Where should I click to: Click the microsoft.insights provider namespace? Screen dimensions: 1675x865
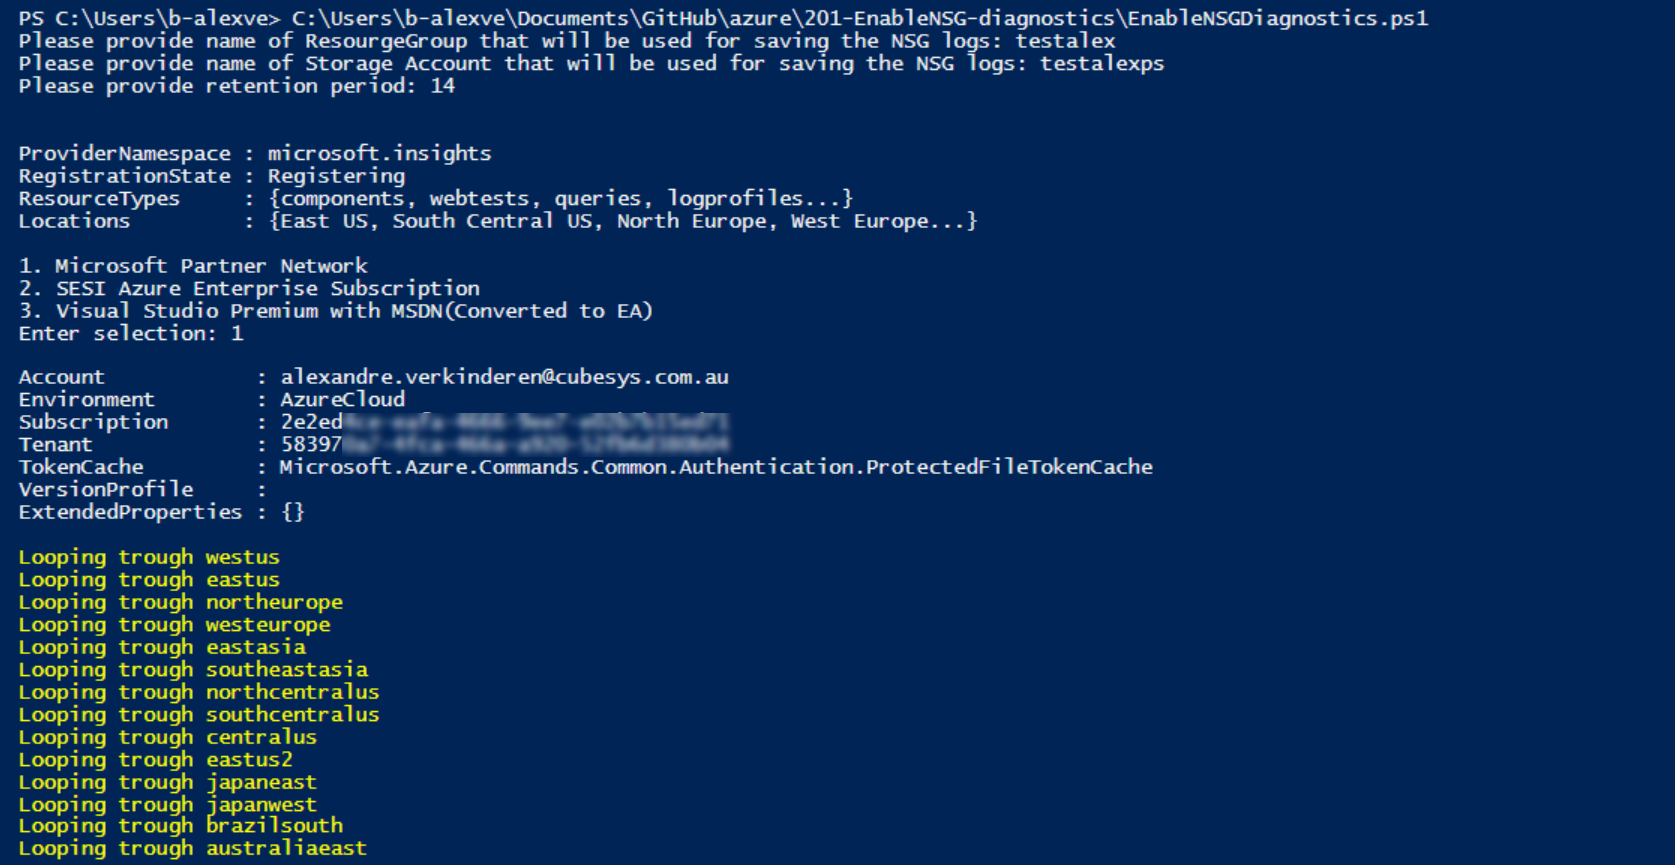click(379, 153)
